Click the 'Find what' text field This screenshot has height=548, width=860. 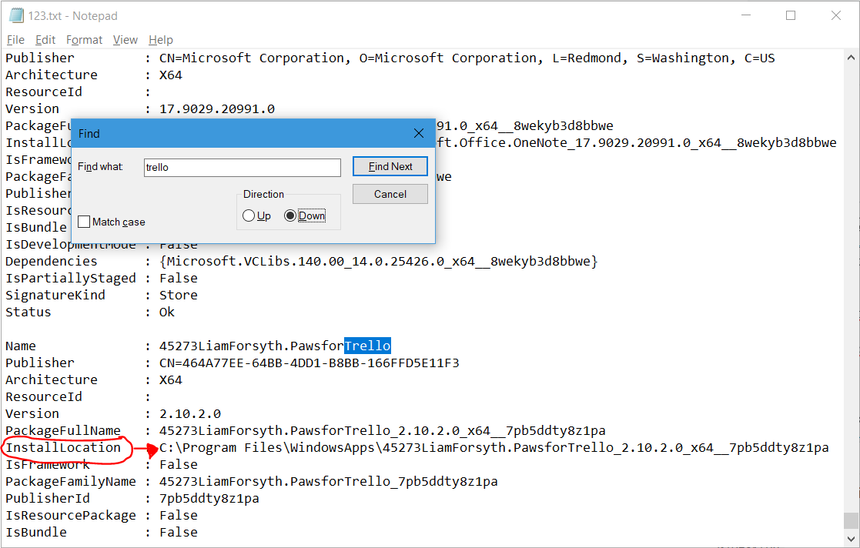pyautogui.click(x=241, y=167)
